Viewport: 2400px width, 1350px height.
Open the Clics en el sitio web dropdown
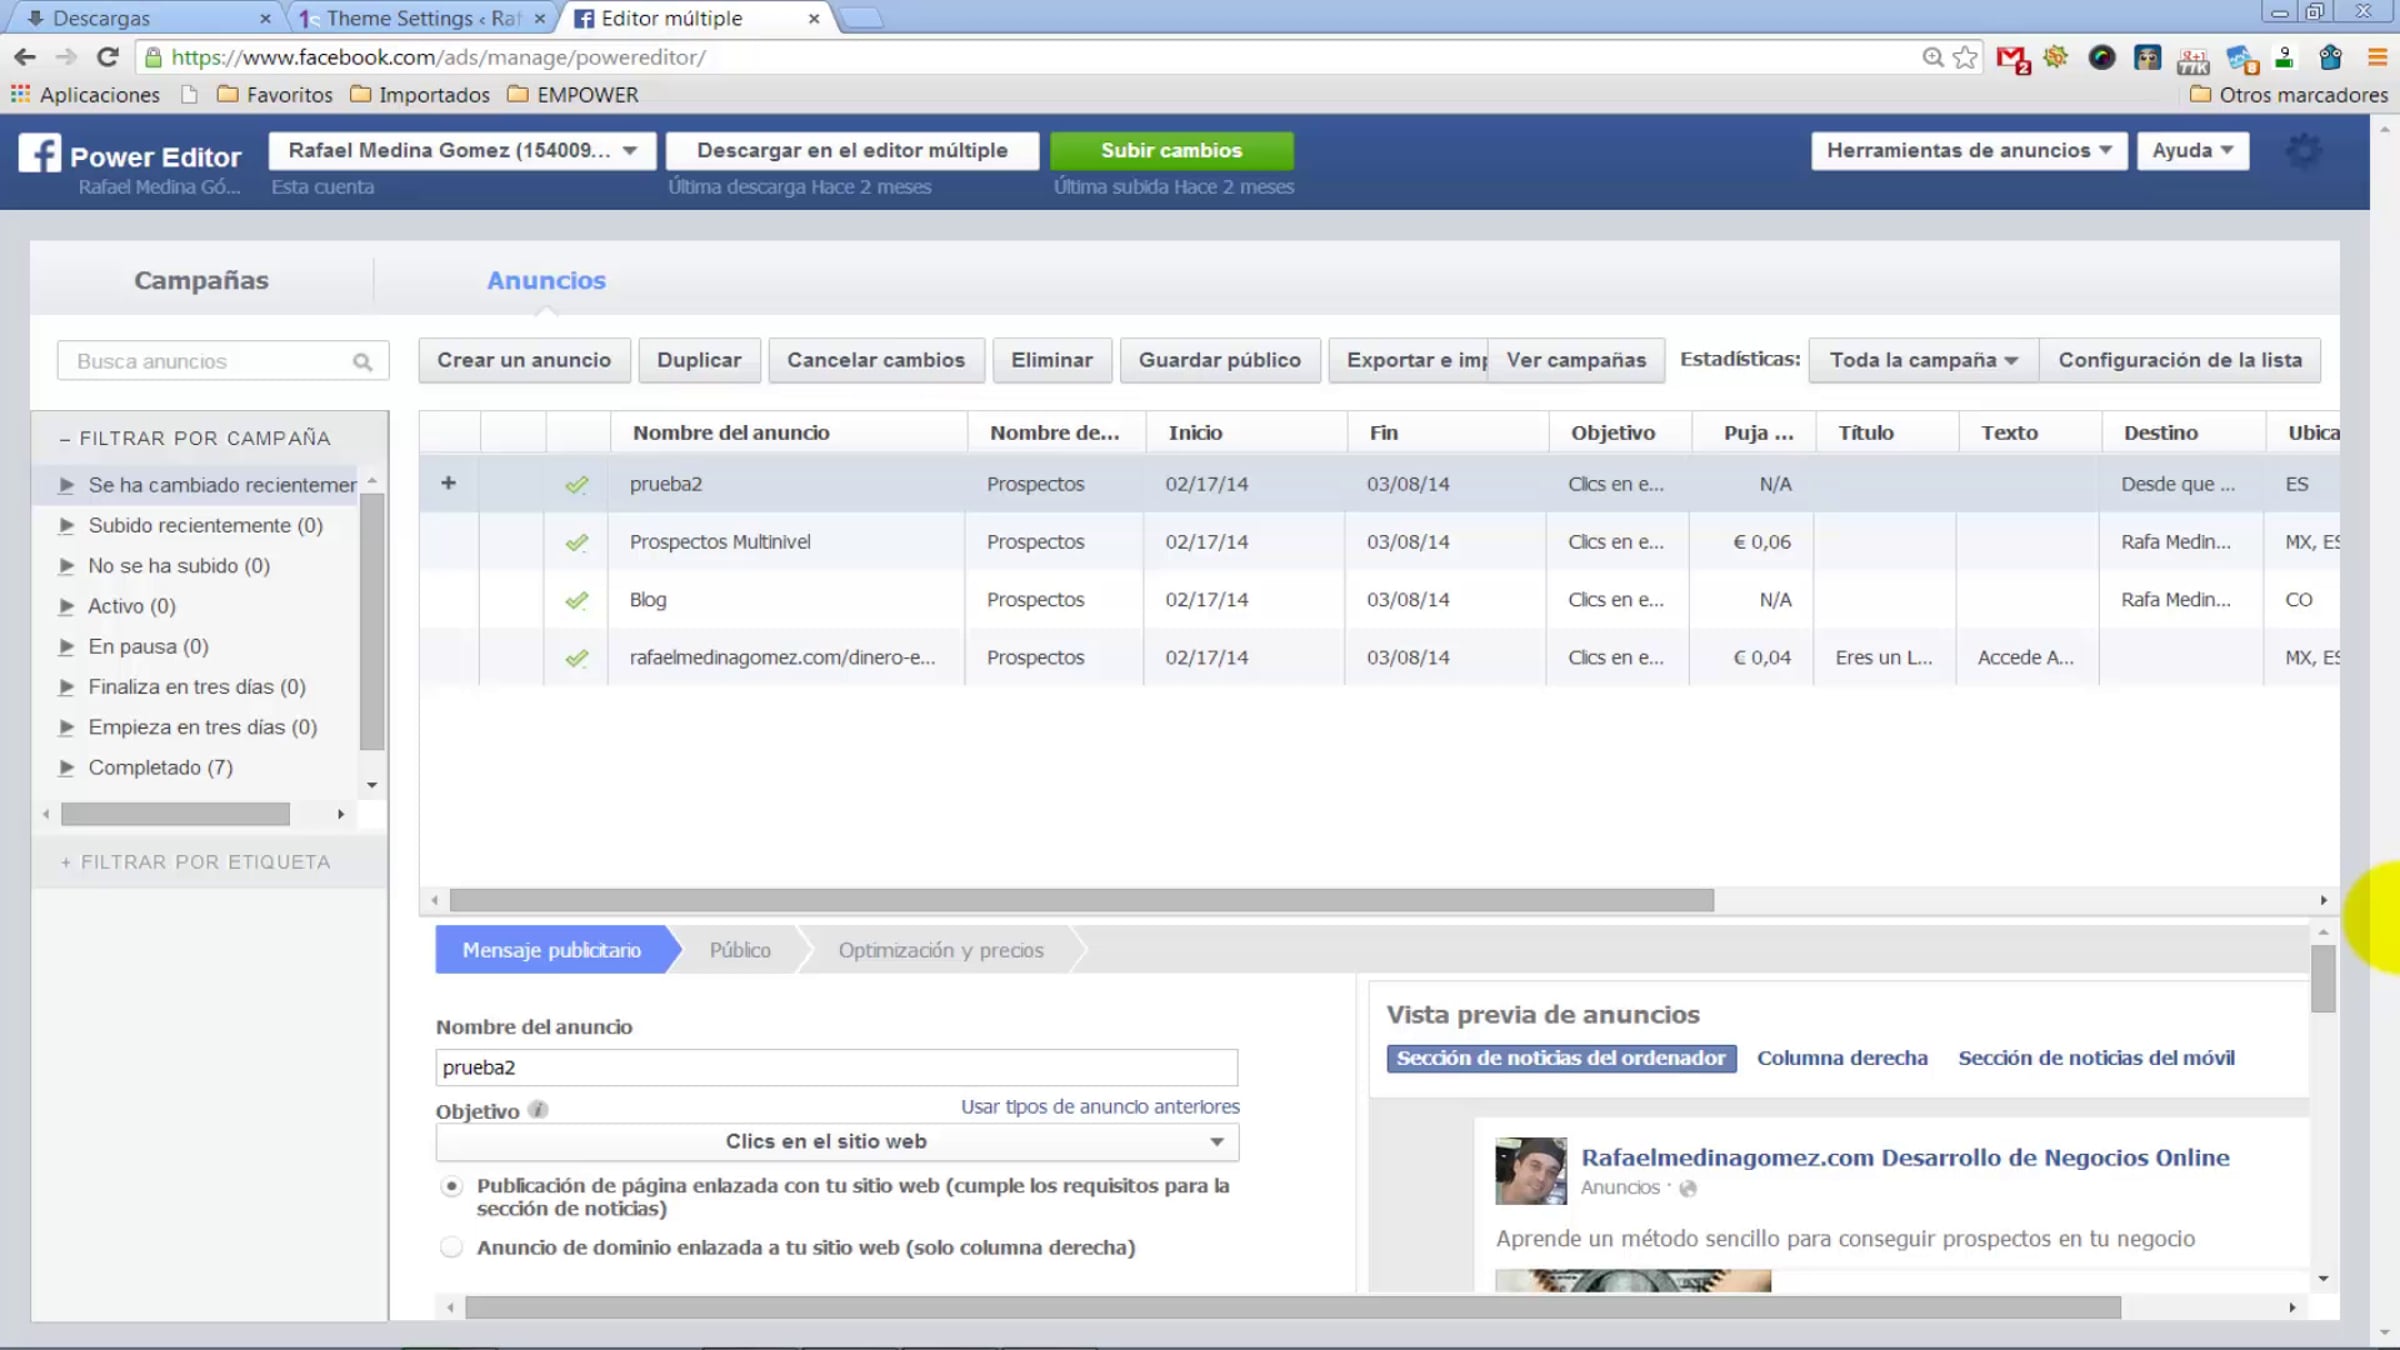click(837, 1142)
